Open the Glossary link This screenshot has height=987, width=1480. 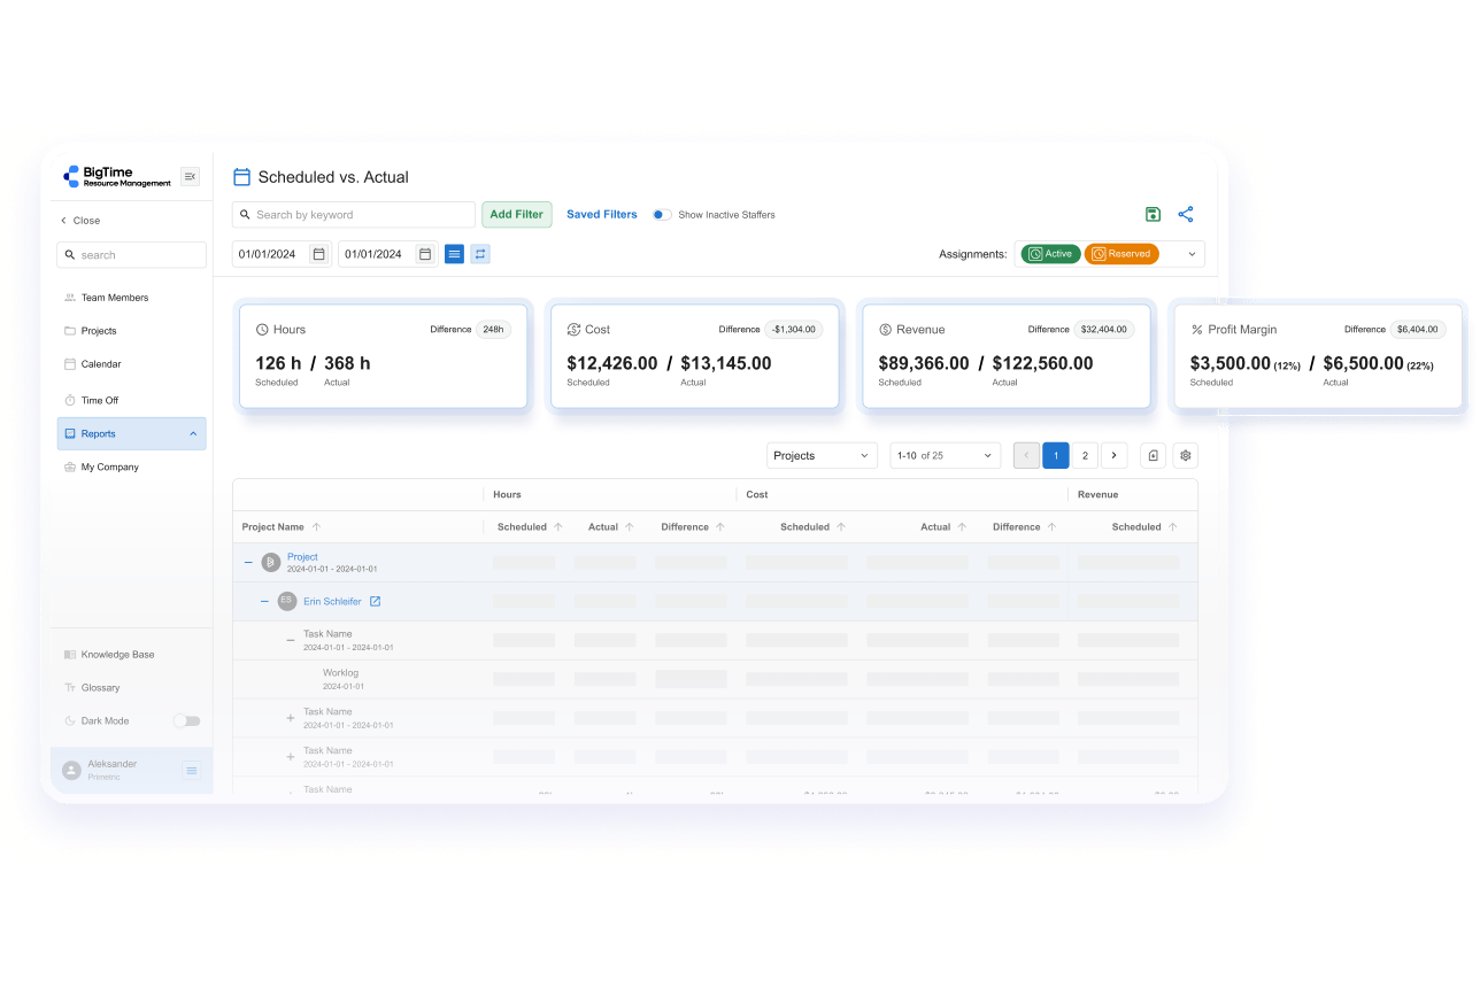pyautogui.click(x=100, y=688)
